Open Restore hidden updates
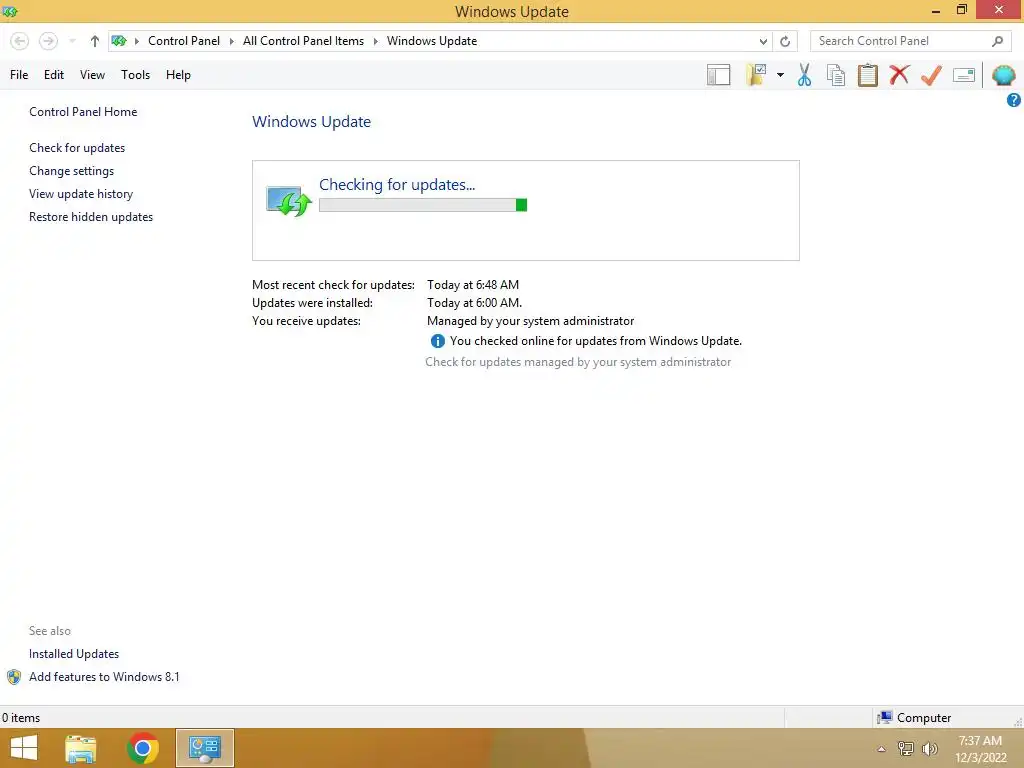The image size is (1024, 768). click(x=91, y=217)
